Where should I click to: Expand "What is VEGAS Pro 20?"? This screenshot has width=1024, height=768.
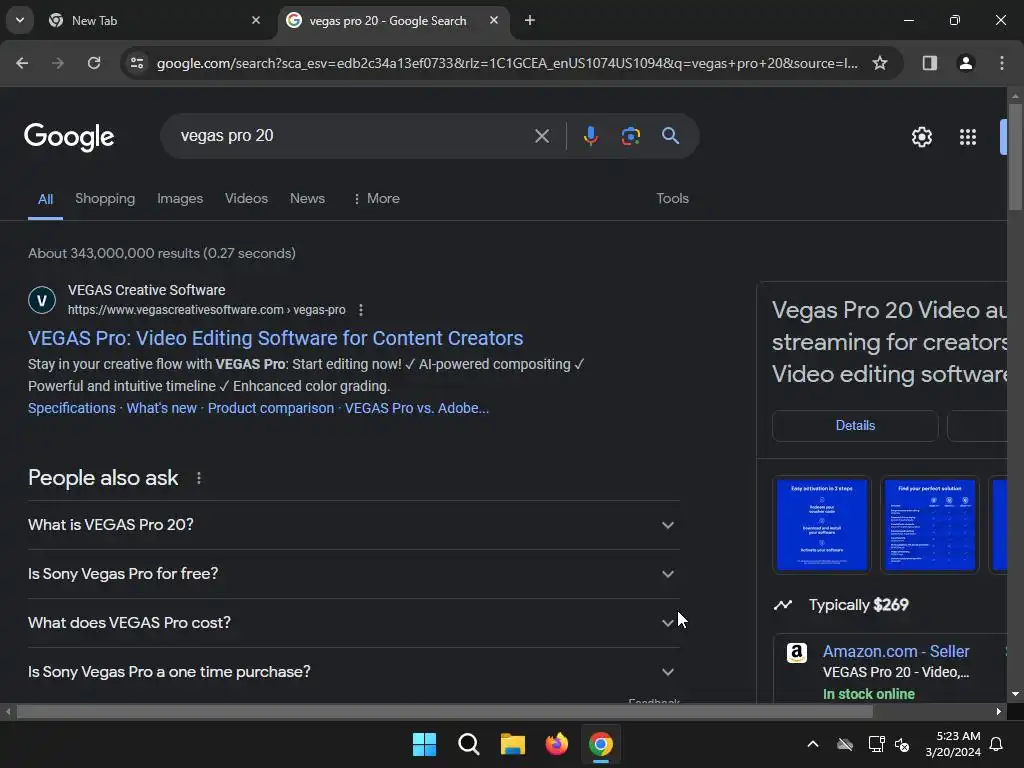[x=353, y=525]
